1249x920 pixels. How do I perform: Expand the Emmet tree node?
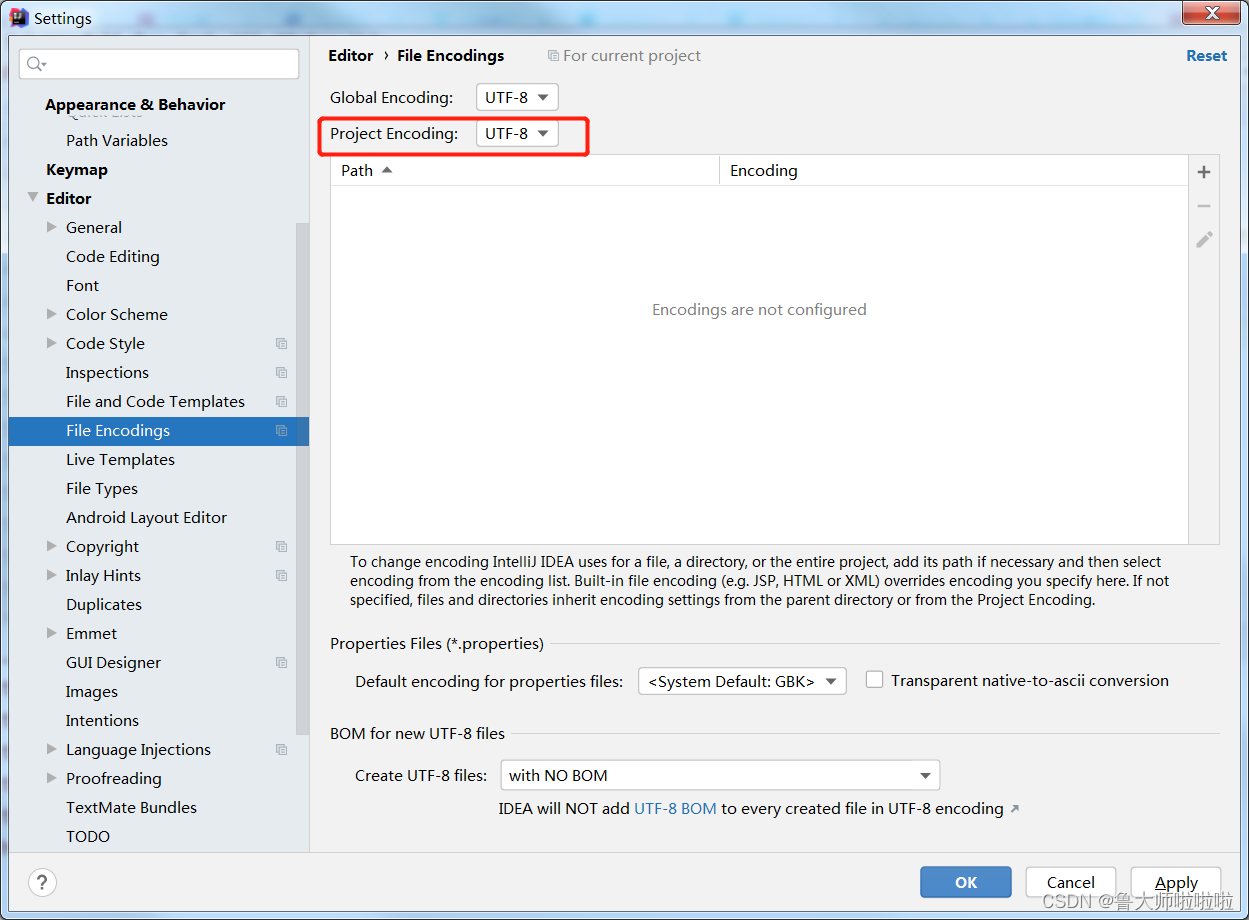tap(52, 633)
